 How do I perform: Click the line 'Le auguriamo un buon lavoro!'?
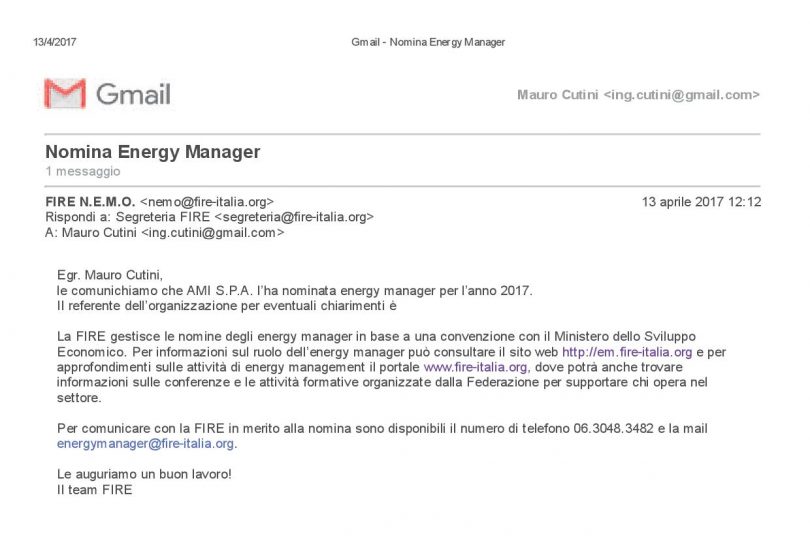(144, 474)
